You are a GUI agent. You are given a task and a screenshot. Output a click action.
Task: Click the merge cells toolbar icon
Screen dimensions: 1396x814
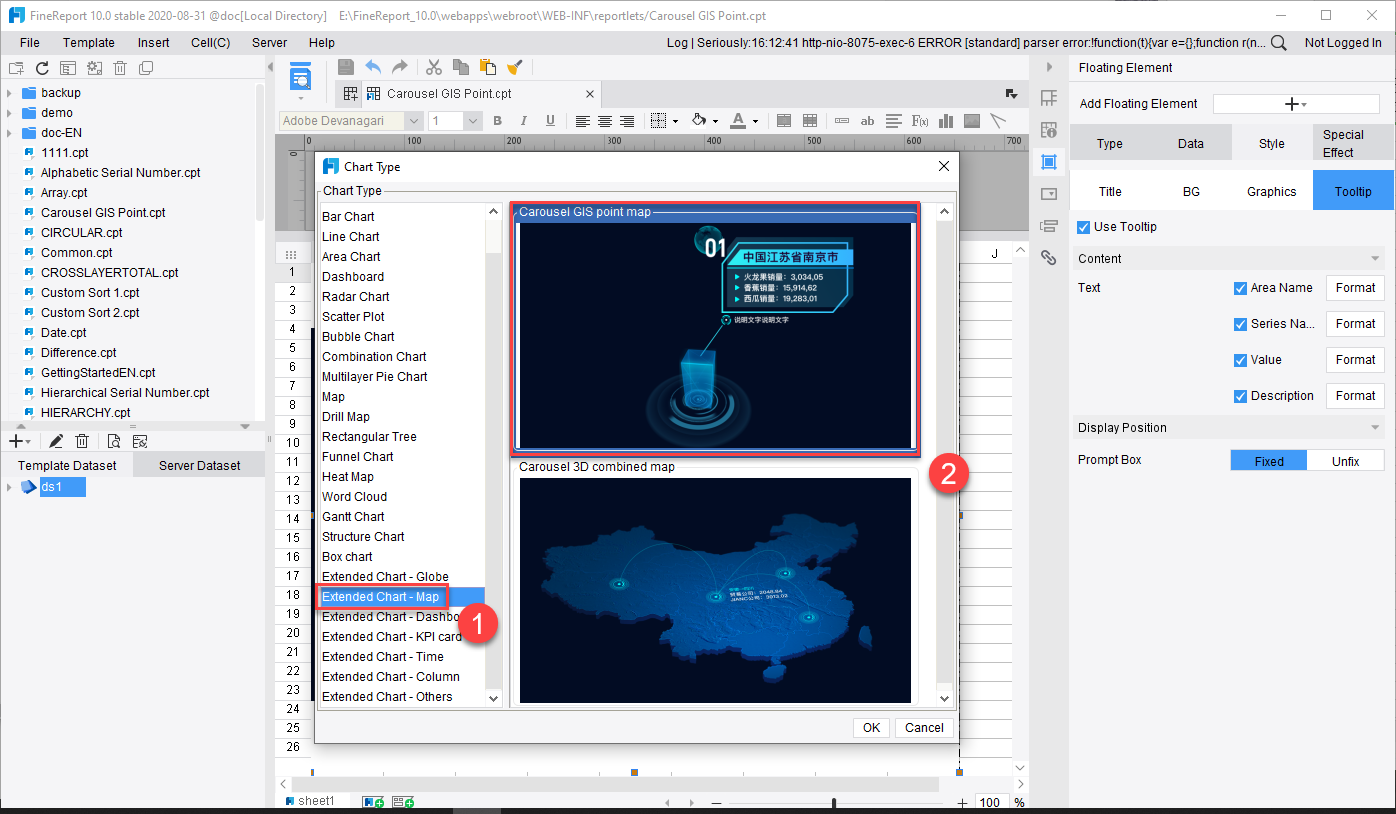pos(785,121)
